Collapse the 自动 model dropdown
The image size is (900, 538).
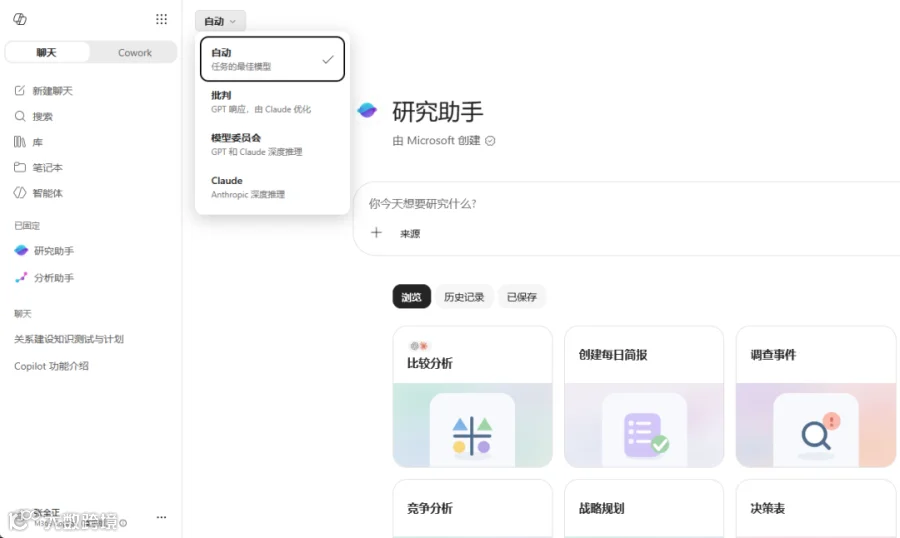(x=220, y=21)
